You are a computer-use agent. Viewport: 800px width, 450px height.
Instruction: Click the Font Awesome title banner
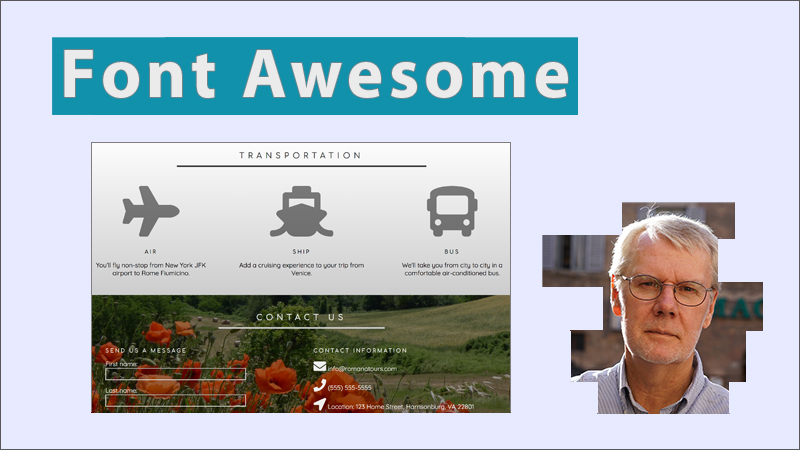click(x=314, y=76)
